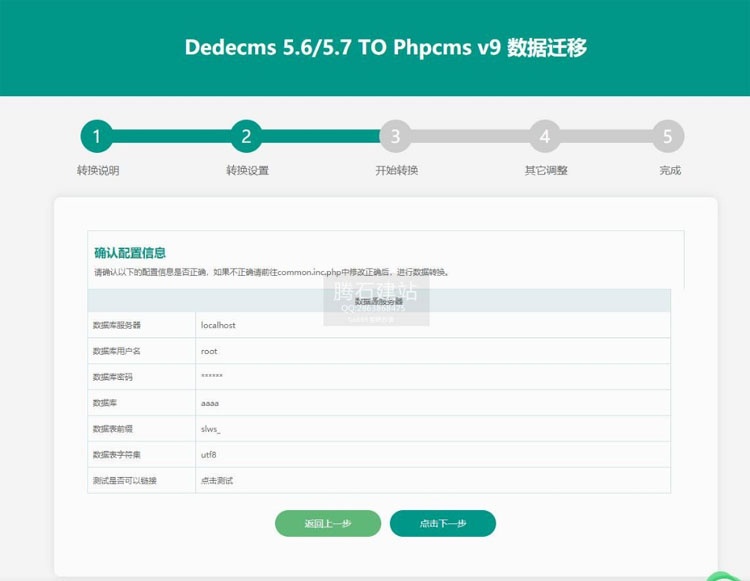Viewport: 750px width, 581px height.
Task: Click the masked password value
Action: pyautogui.click(x=211, y=376)
